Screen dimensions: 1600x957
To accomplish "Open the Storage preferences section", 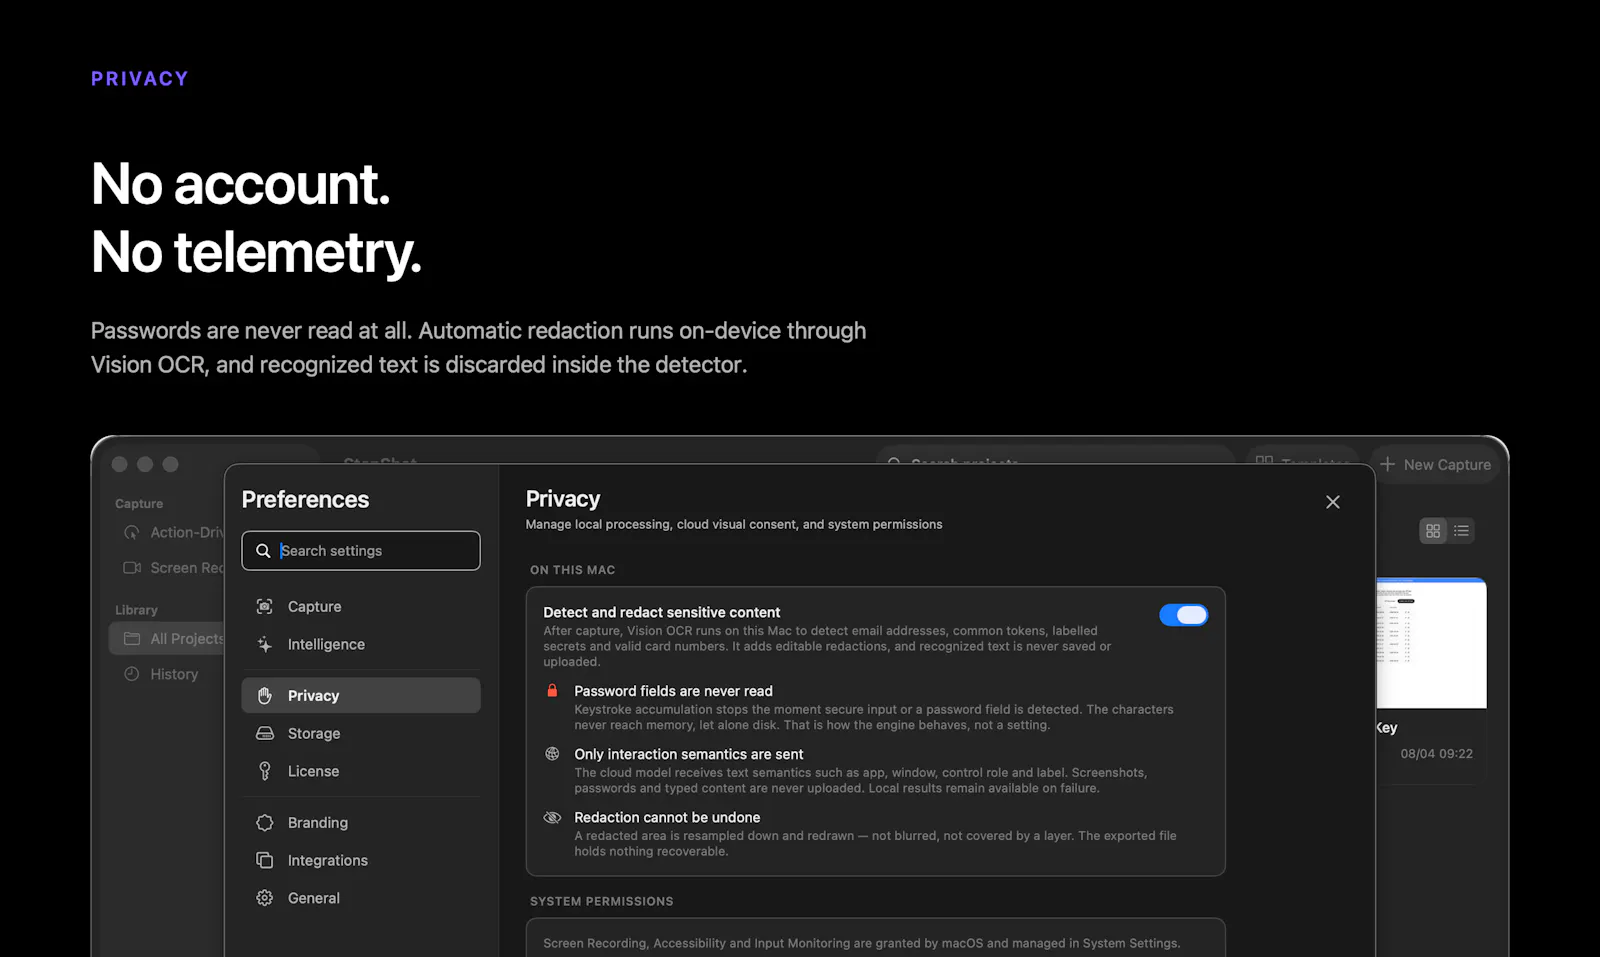I will [x=360, y=734].
